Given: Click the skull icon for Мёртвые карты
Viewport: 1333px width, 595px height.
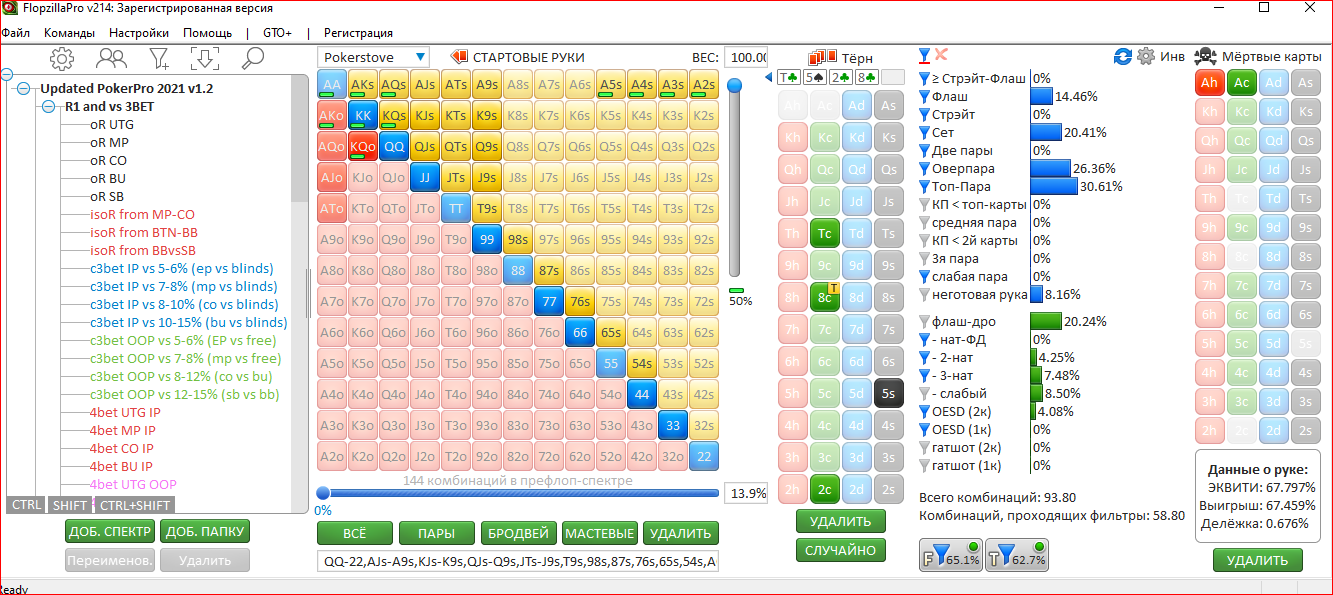Looking at the screenshot, I should click(x=1205, y=57).
